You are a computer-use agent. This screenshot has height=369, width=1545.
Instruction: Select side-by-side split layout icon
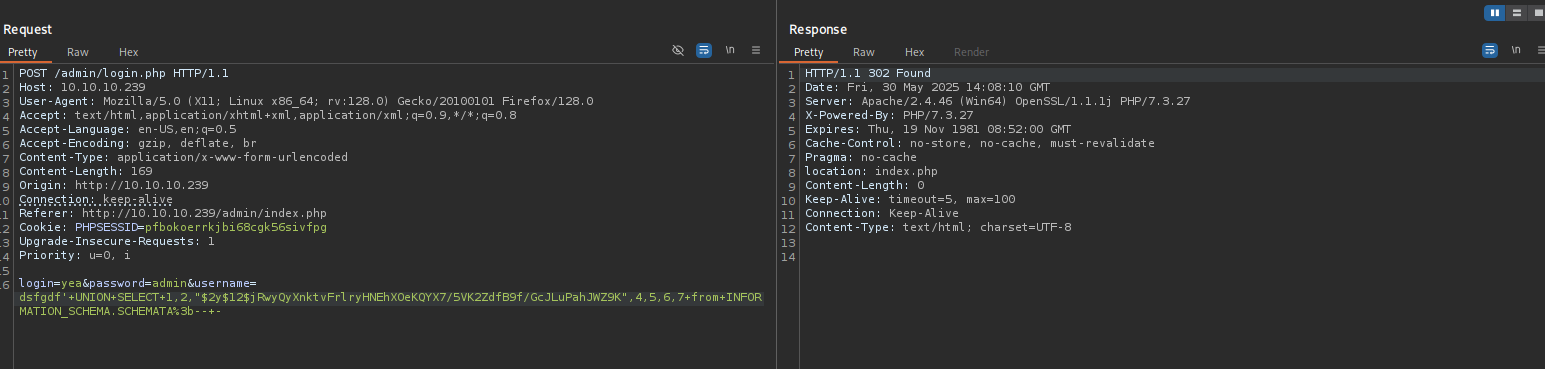tap(1495, 13)
